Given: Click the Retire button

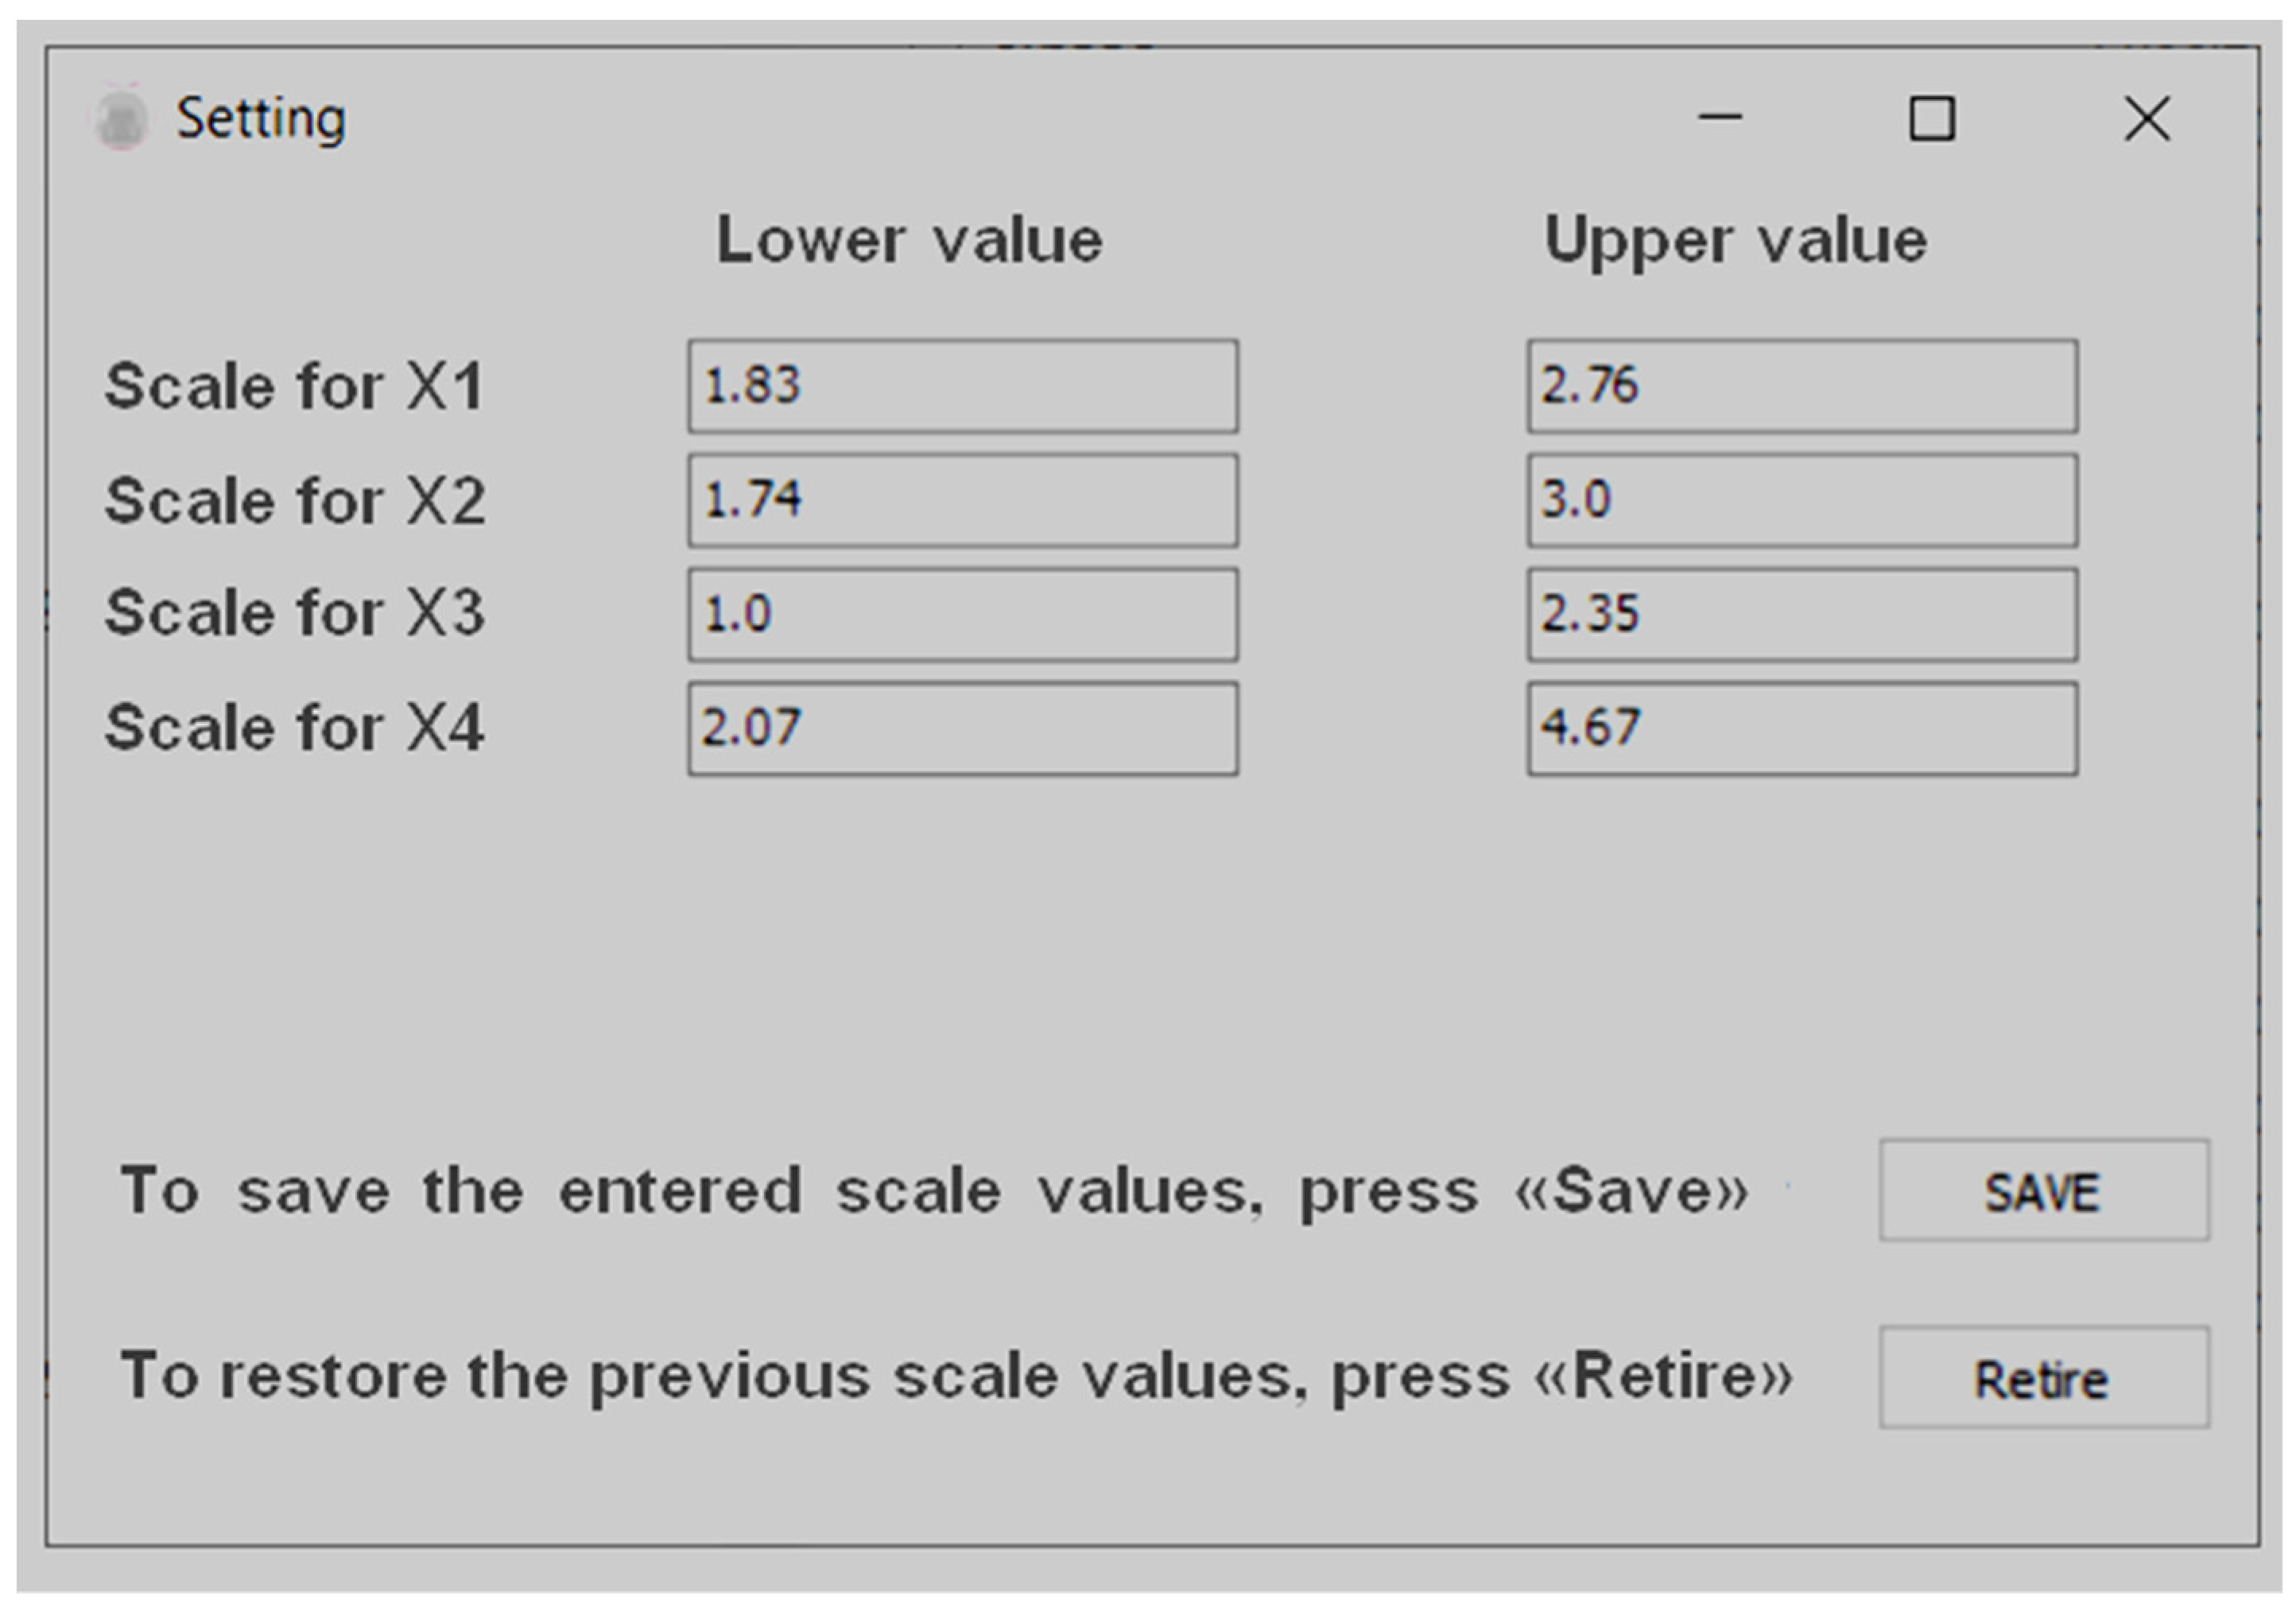Looking at the screenshot, I should pyautogui.click(x=2043, y=1378).
